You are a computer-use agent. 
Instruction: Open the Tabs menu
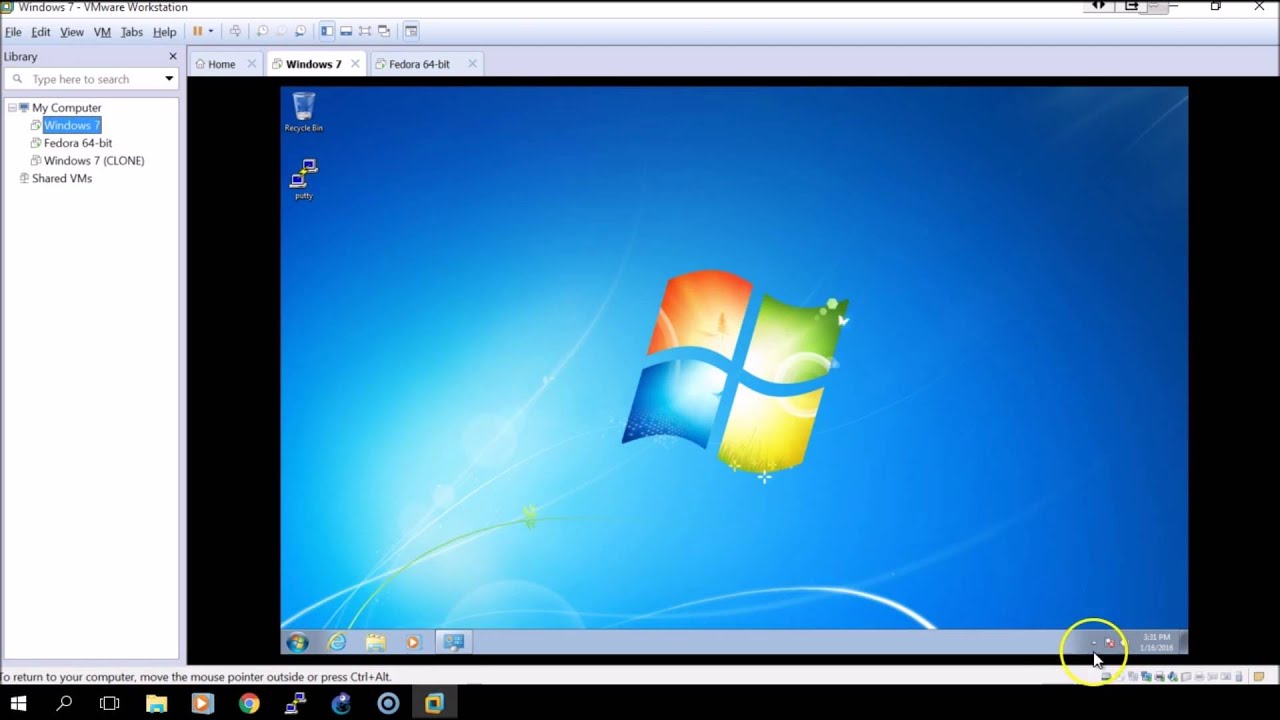pos(132,32)
